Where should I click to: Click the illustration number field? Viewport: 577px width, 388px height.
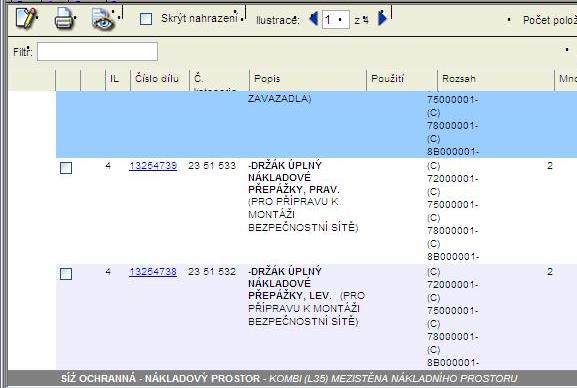pos(336,20)
